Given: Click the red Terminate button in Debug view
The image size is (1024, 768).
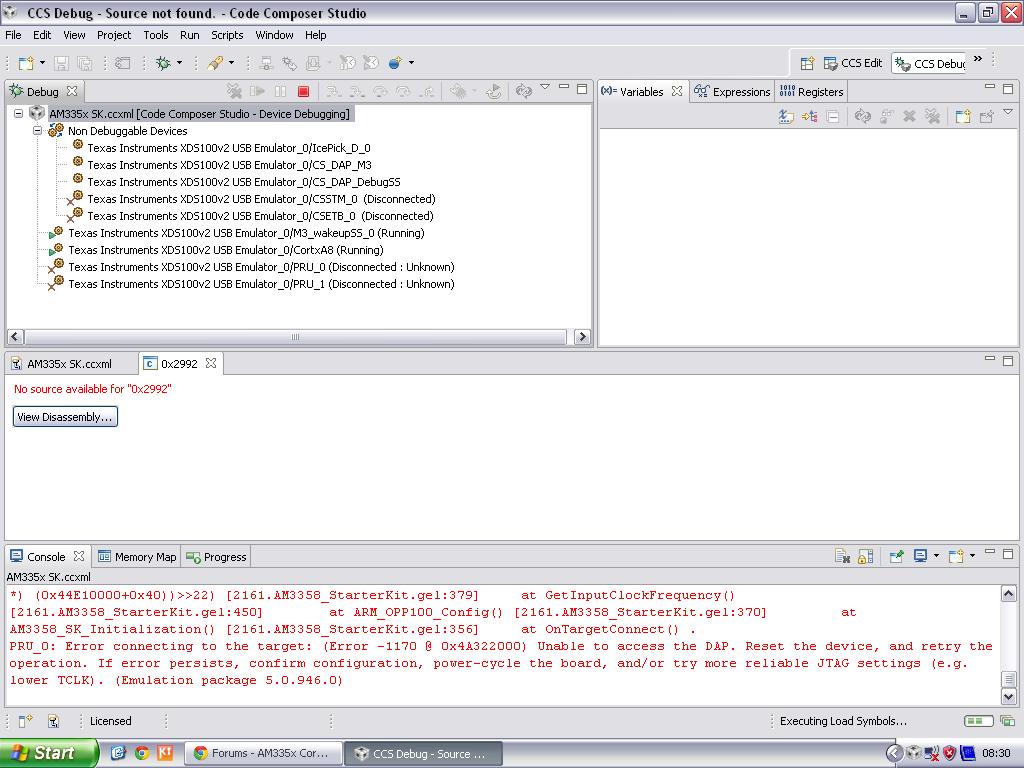Looking at the screenshot, I should tap(303, 91).
